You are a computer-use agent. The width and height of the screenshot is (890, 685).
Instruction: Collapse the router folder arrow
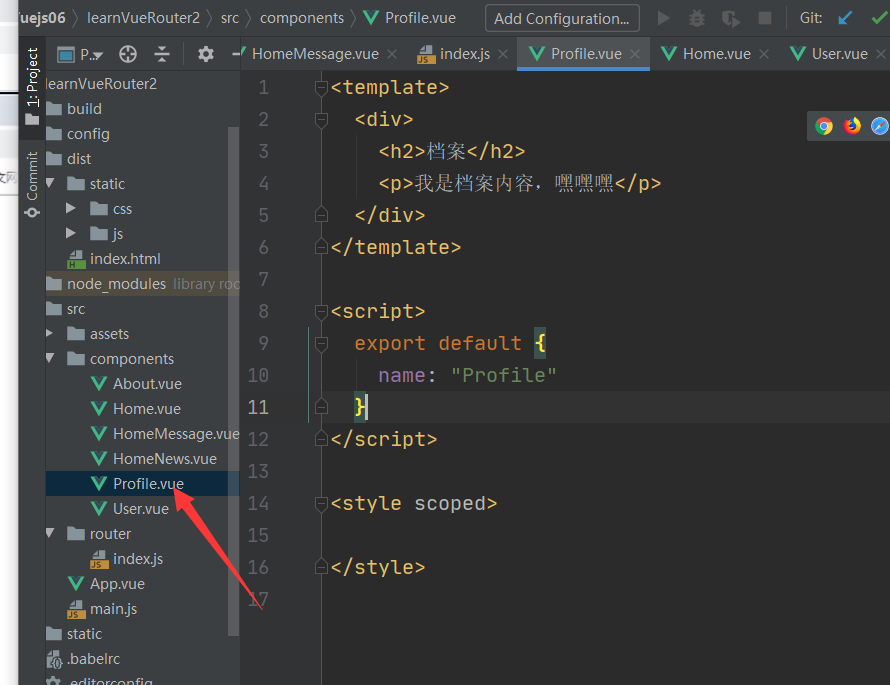click(x=51, y=533)
